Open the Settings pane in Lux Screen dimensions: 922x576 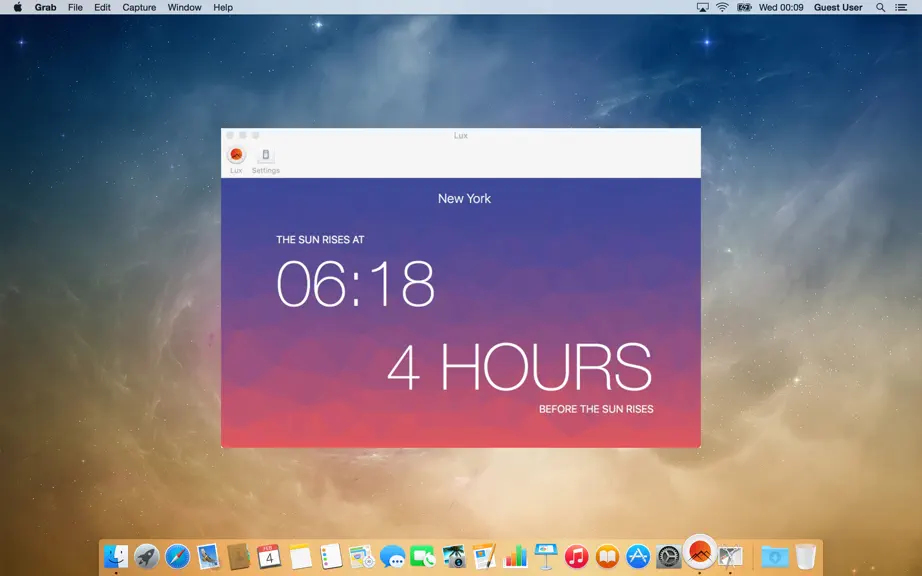click(x=265, y=160)
